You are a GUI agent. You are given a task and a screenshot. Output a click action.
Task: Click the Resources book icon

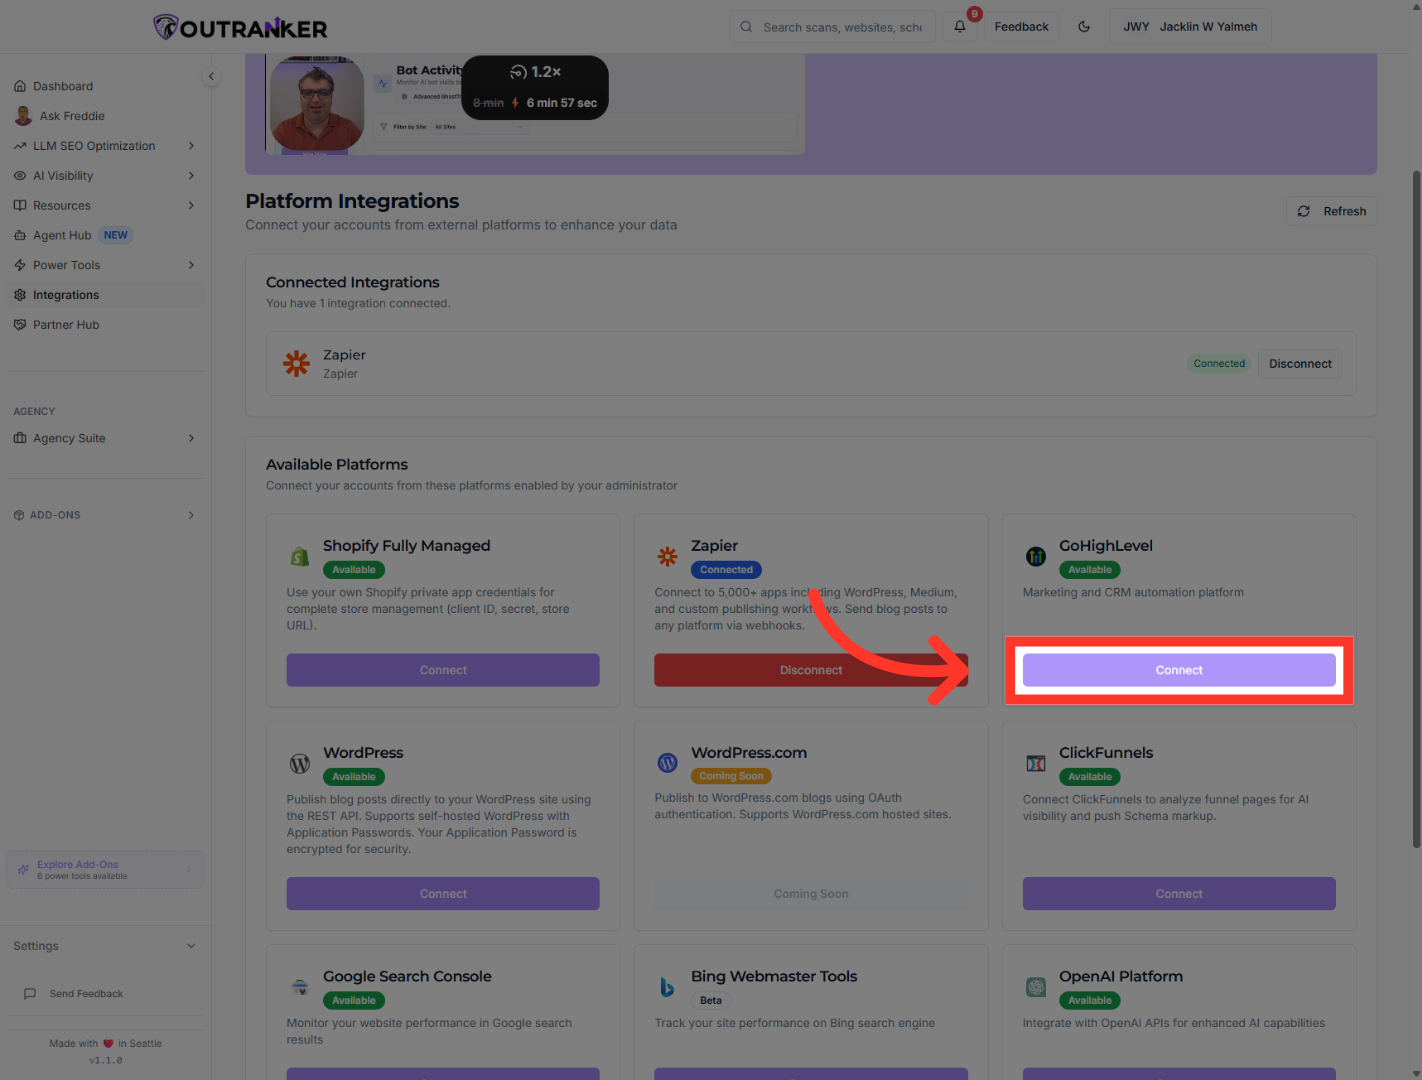pyautogui.click(x=20, y=206)
